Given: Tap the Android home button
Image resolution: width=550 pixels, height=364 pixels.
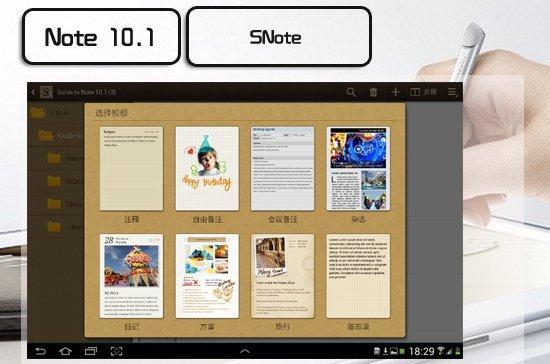Looking at the screenshot, I should [x=65, y=351].
